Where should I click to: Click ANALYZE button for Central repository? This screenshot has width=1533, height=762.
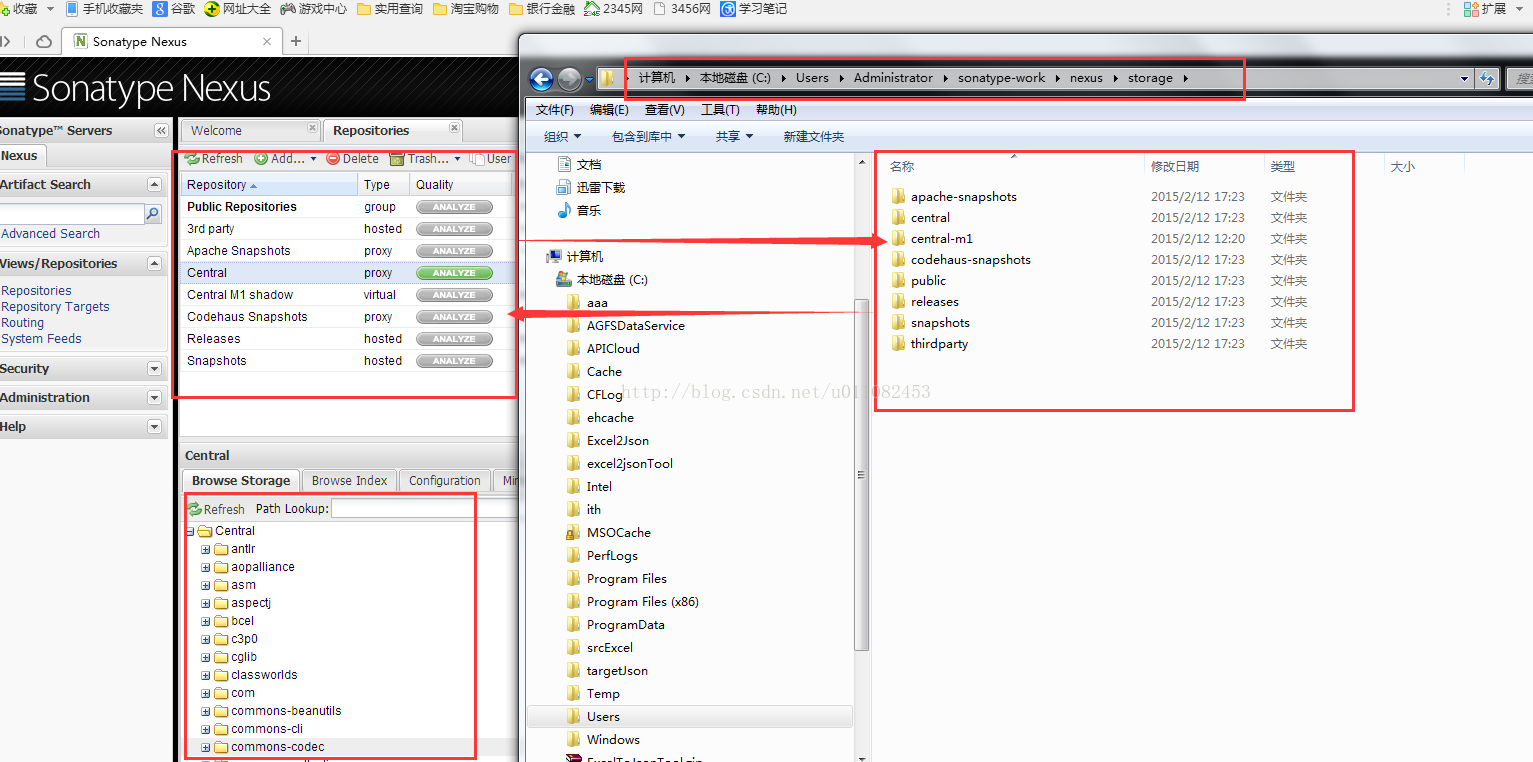[454, 273]
